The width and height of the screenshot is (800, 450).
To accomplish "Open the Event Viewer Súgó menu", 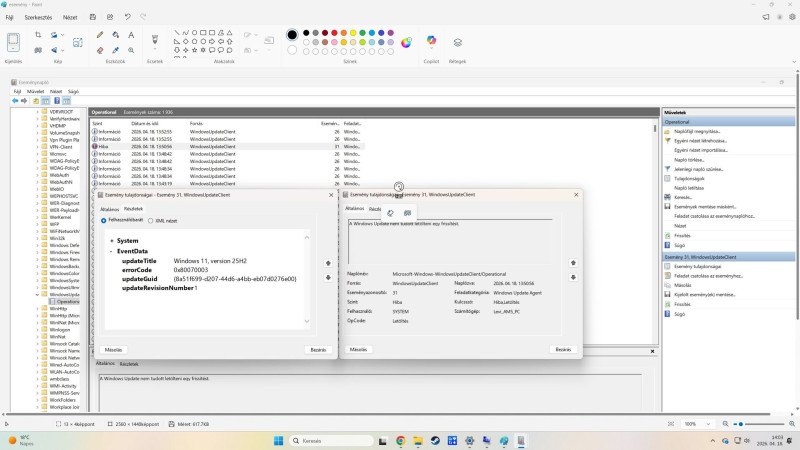I will (x=73, y=91).
